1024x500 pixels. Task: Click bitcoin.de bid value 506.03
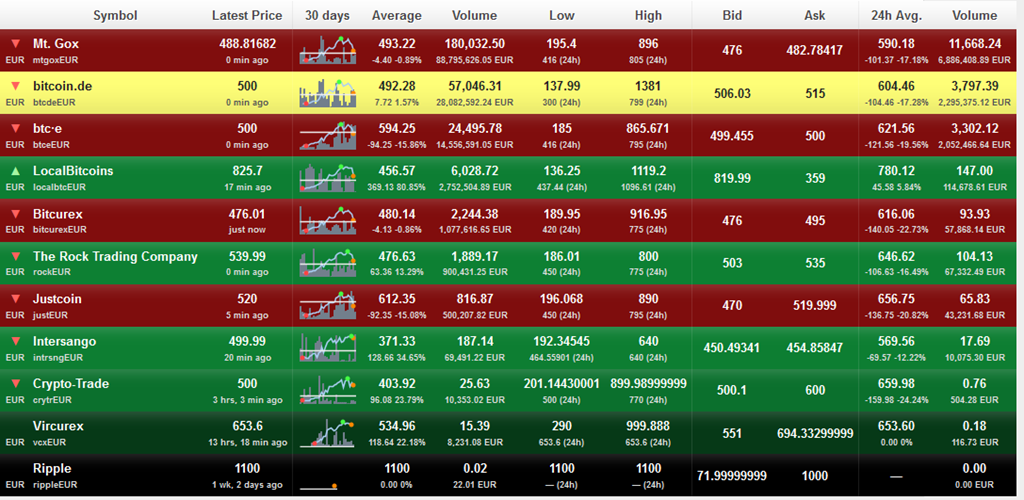point(732,93)
